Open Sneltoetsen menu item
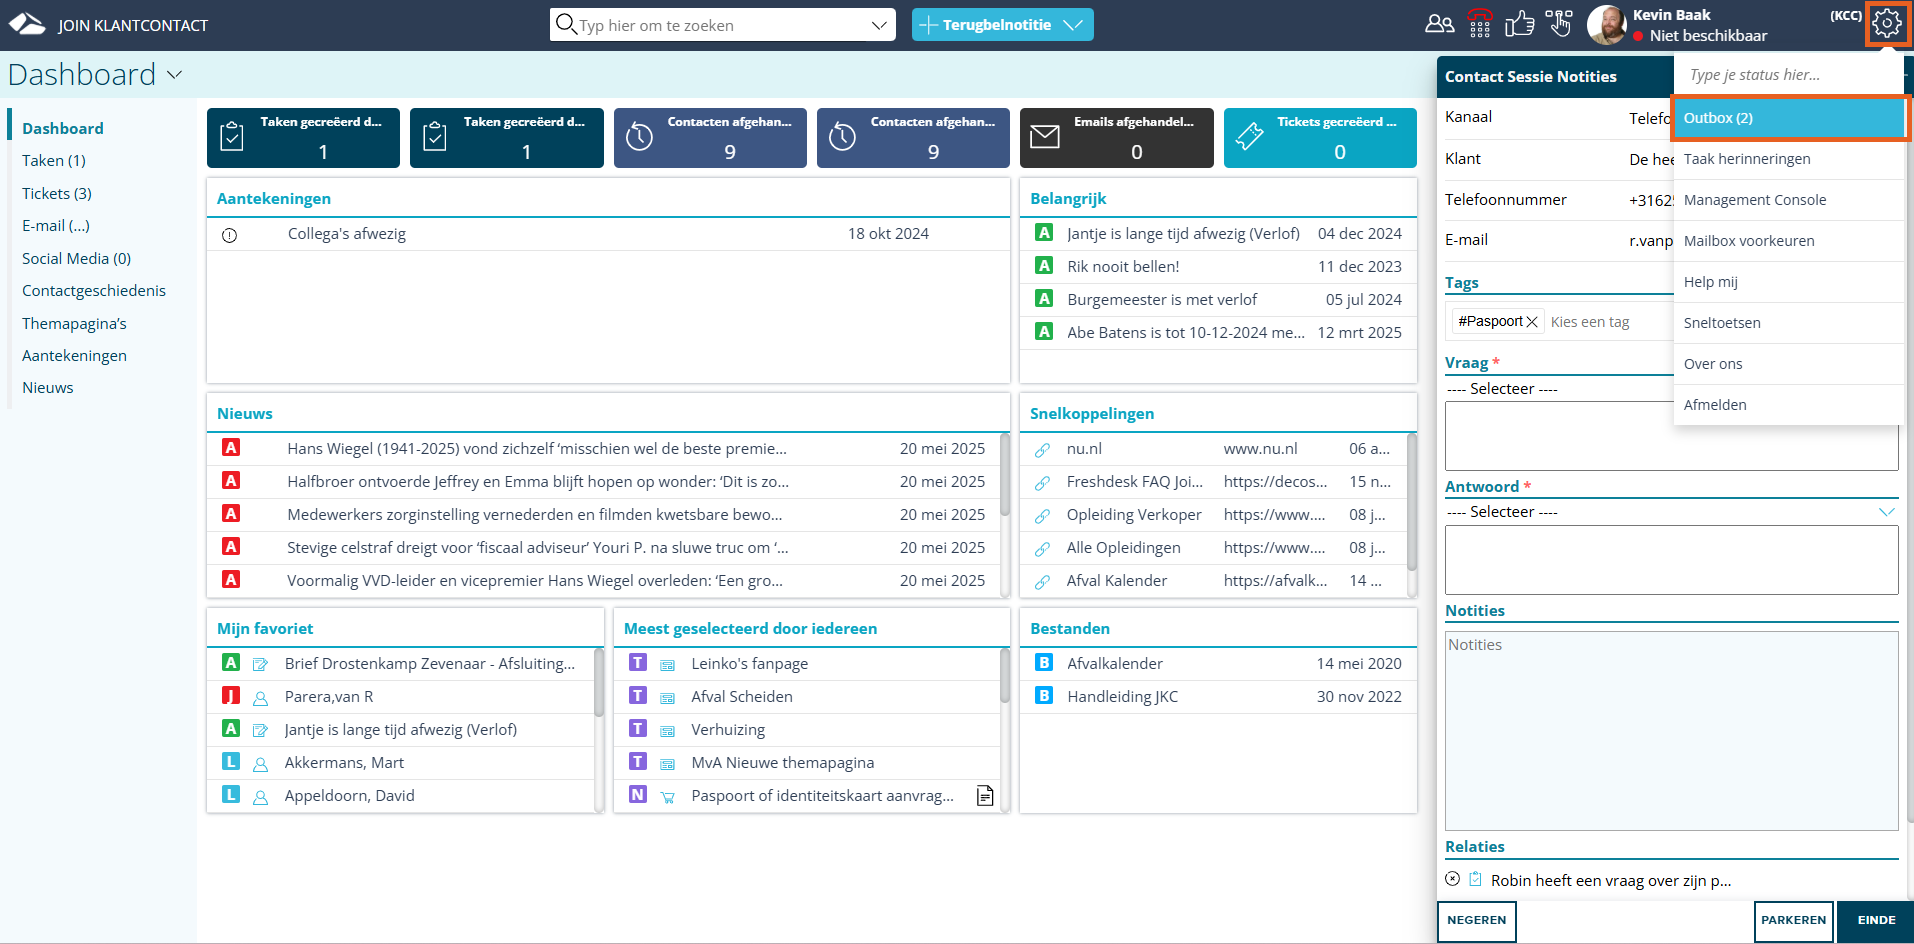The height and width of the screenshot is (944, 1914). point(1788,323)
